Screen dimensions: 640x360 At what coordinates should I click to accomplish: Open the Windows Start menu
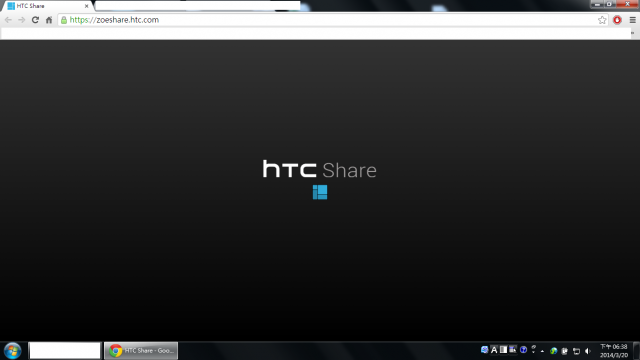pos(13,351)
